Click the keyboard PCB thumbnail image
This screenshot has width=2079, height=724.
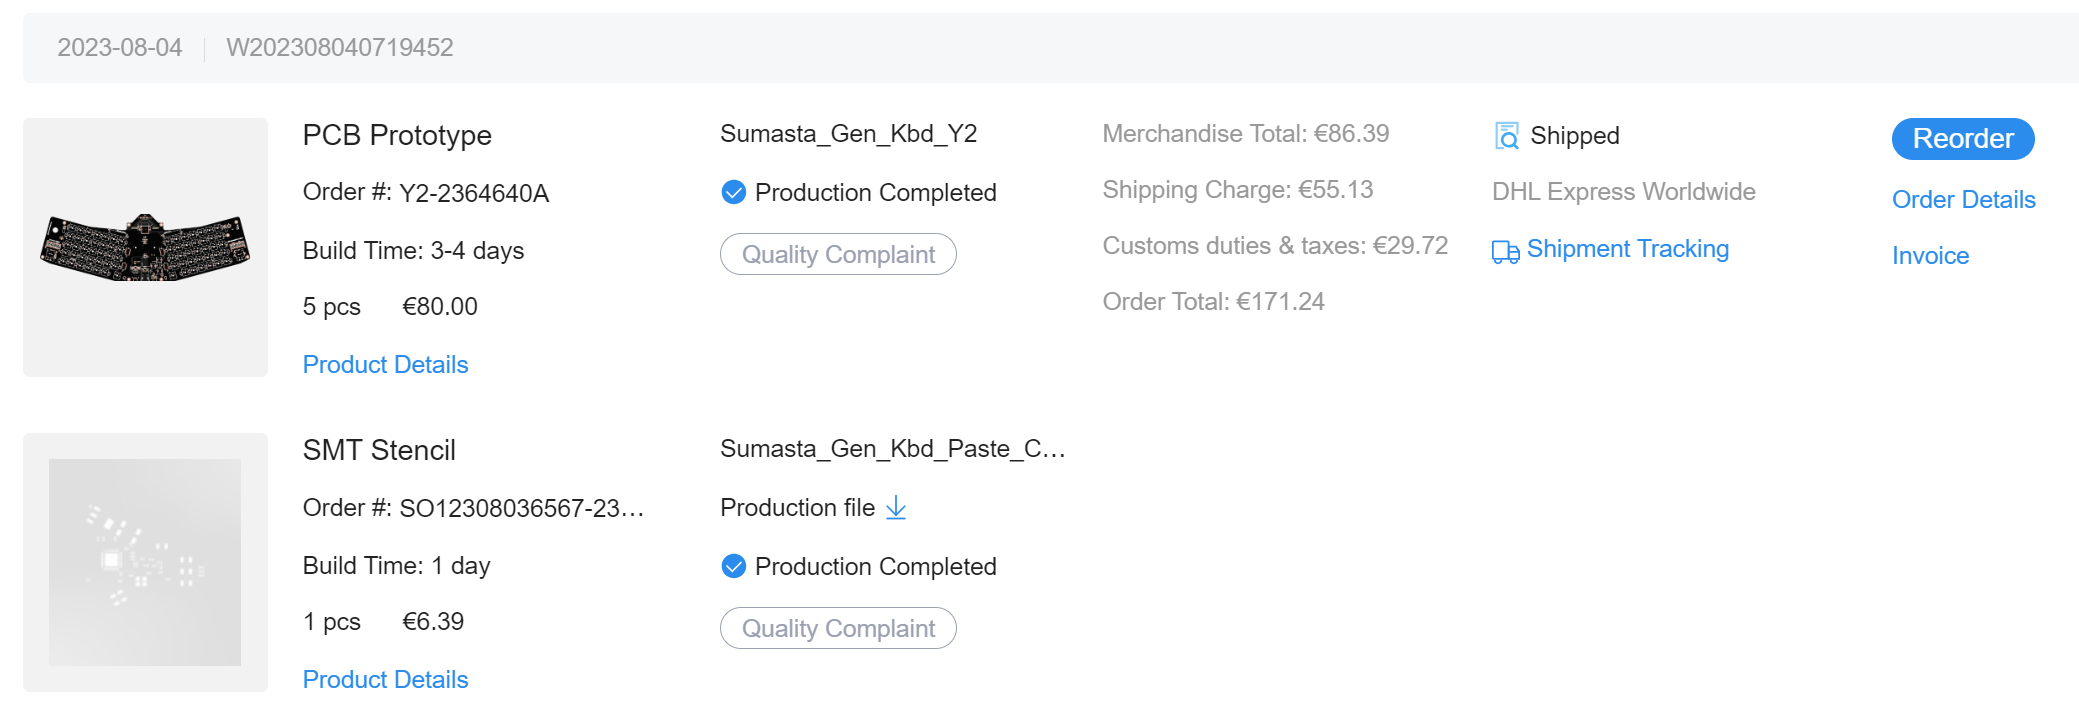(145, 247)
